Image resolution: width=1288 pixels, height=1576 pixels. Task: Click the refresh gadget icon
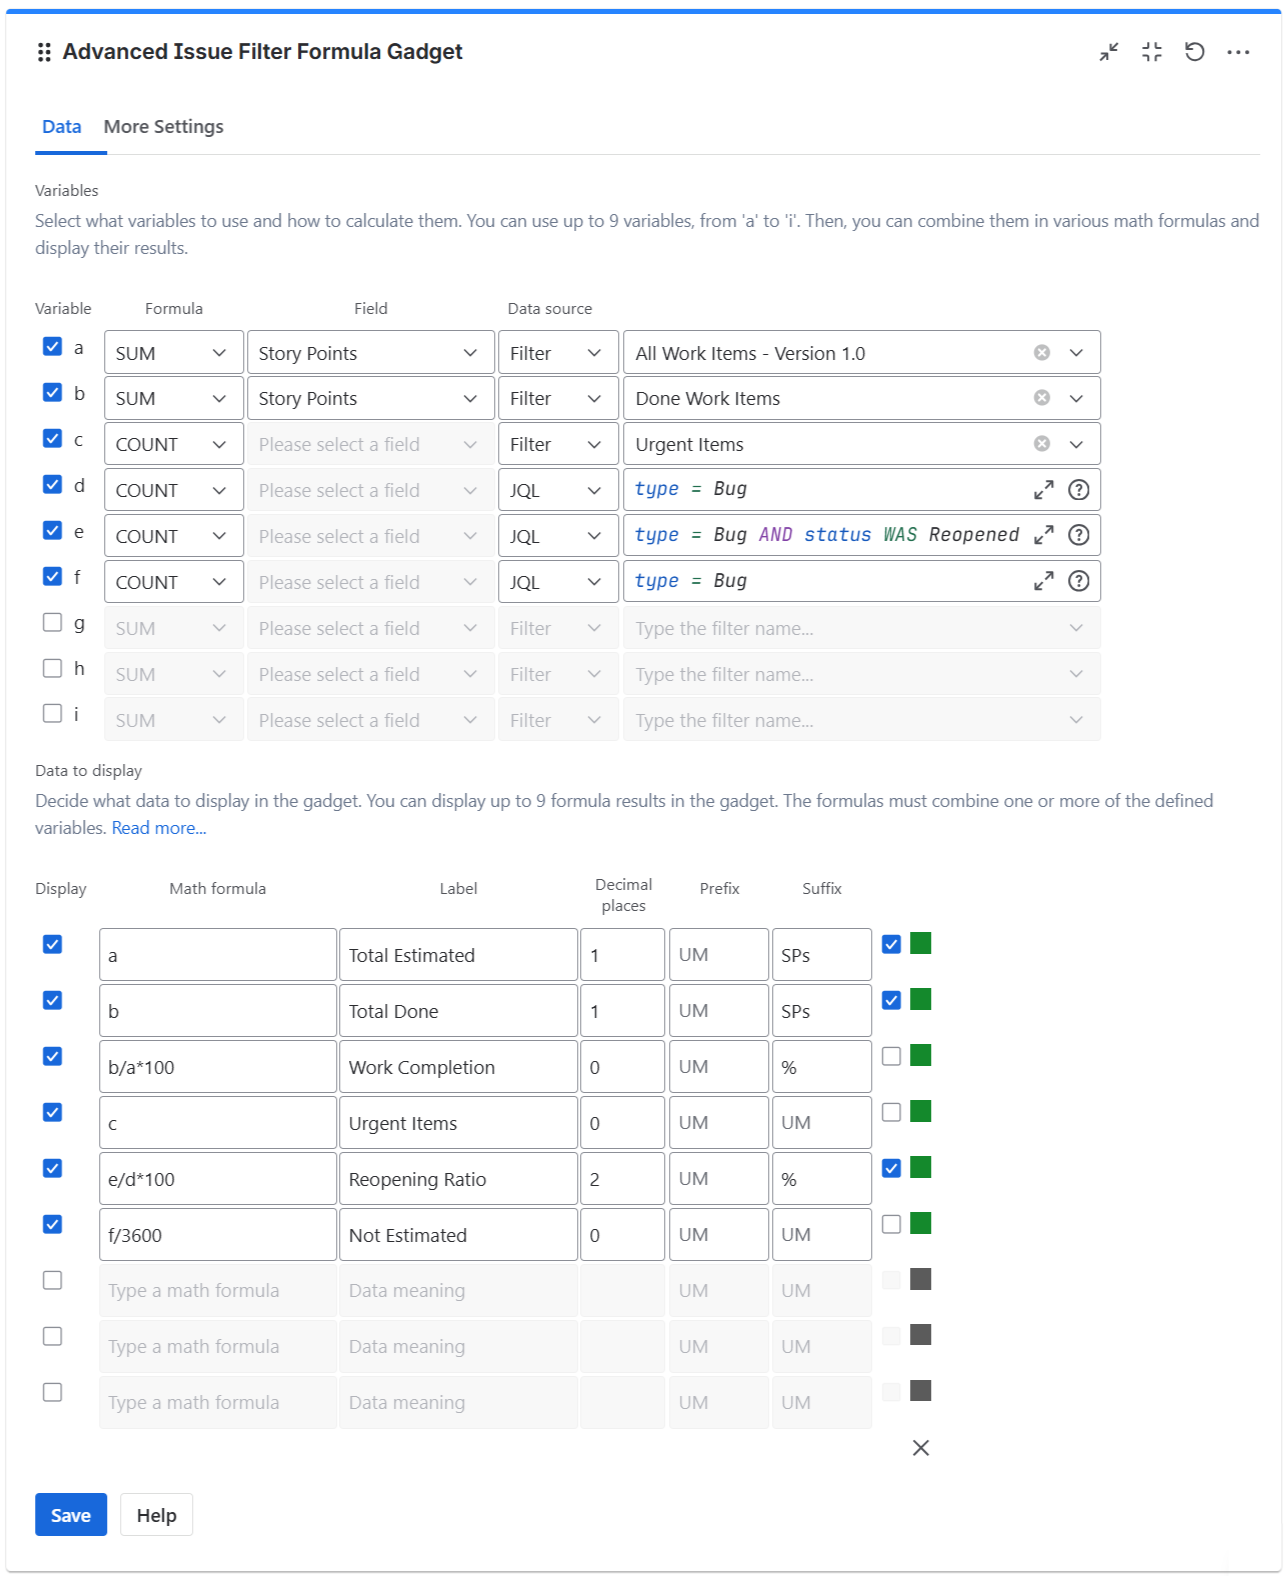[1195, 52]
